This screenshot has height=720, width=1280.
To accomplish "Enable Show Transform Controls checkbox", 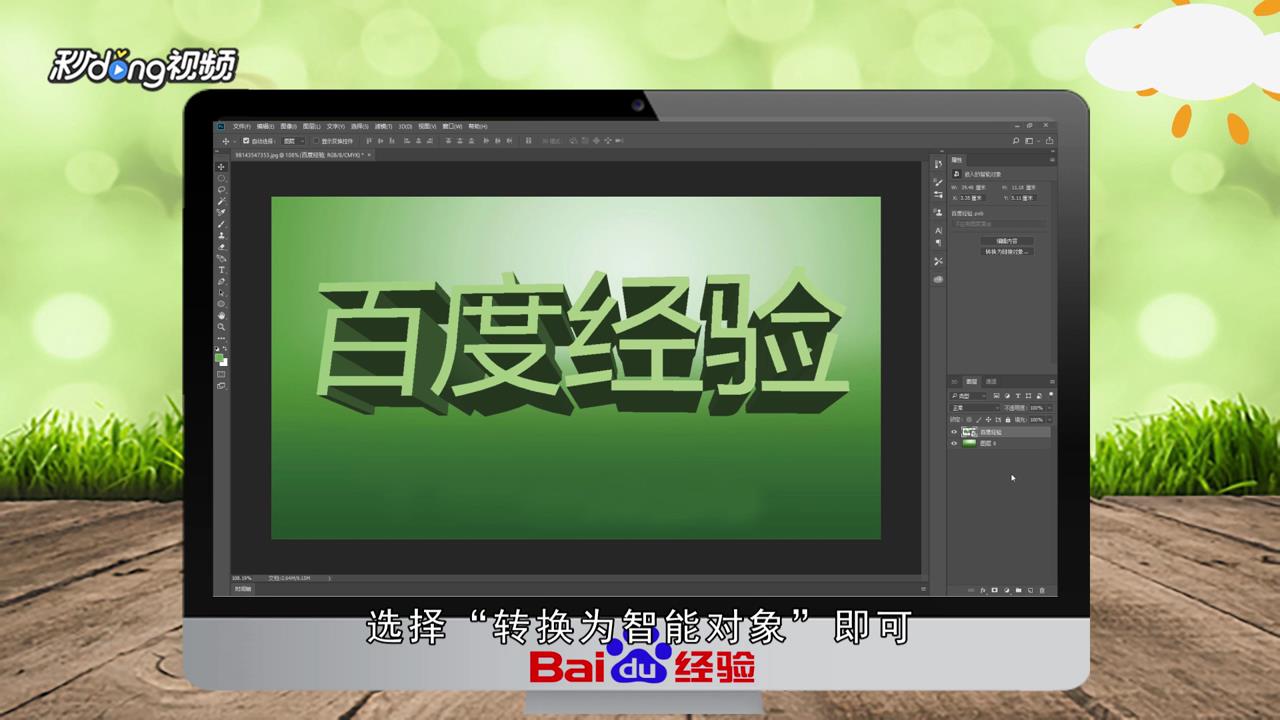I will [x=316, y=141].
